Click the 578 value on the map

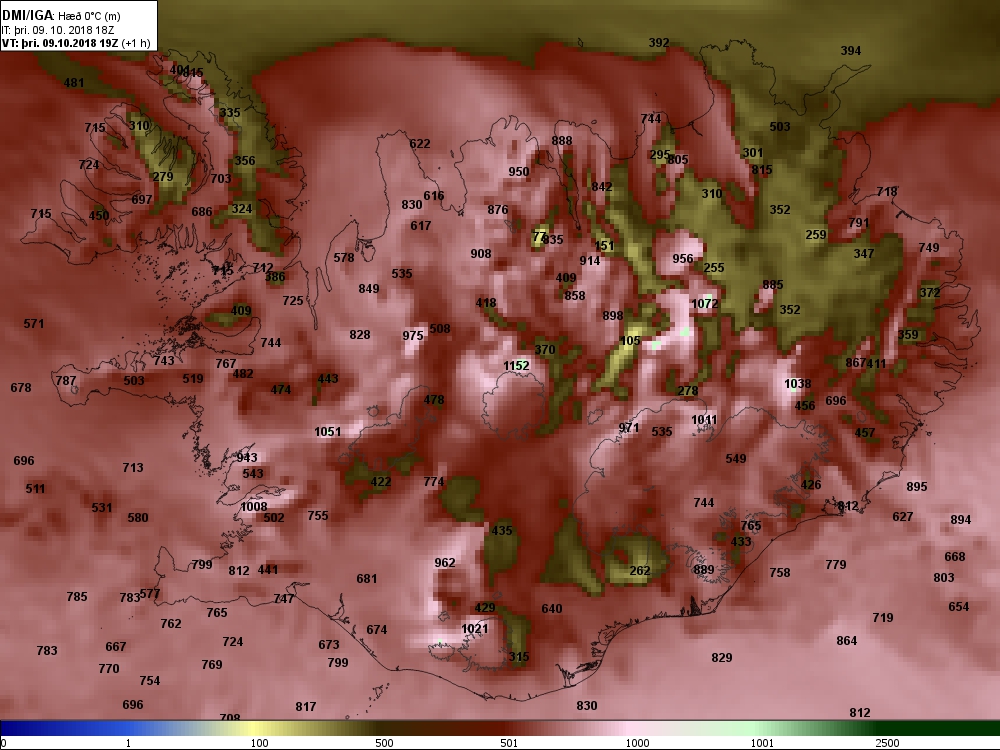tap(344, 258)
